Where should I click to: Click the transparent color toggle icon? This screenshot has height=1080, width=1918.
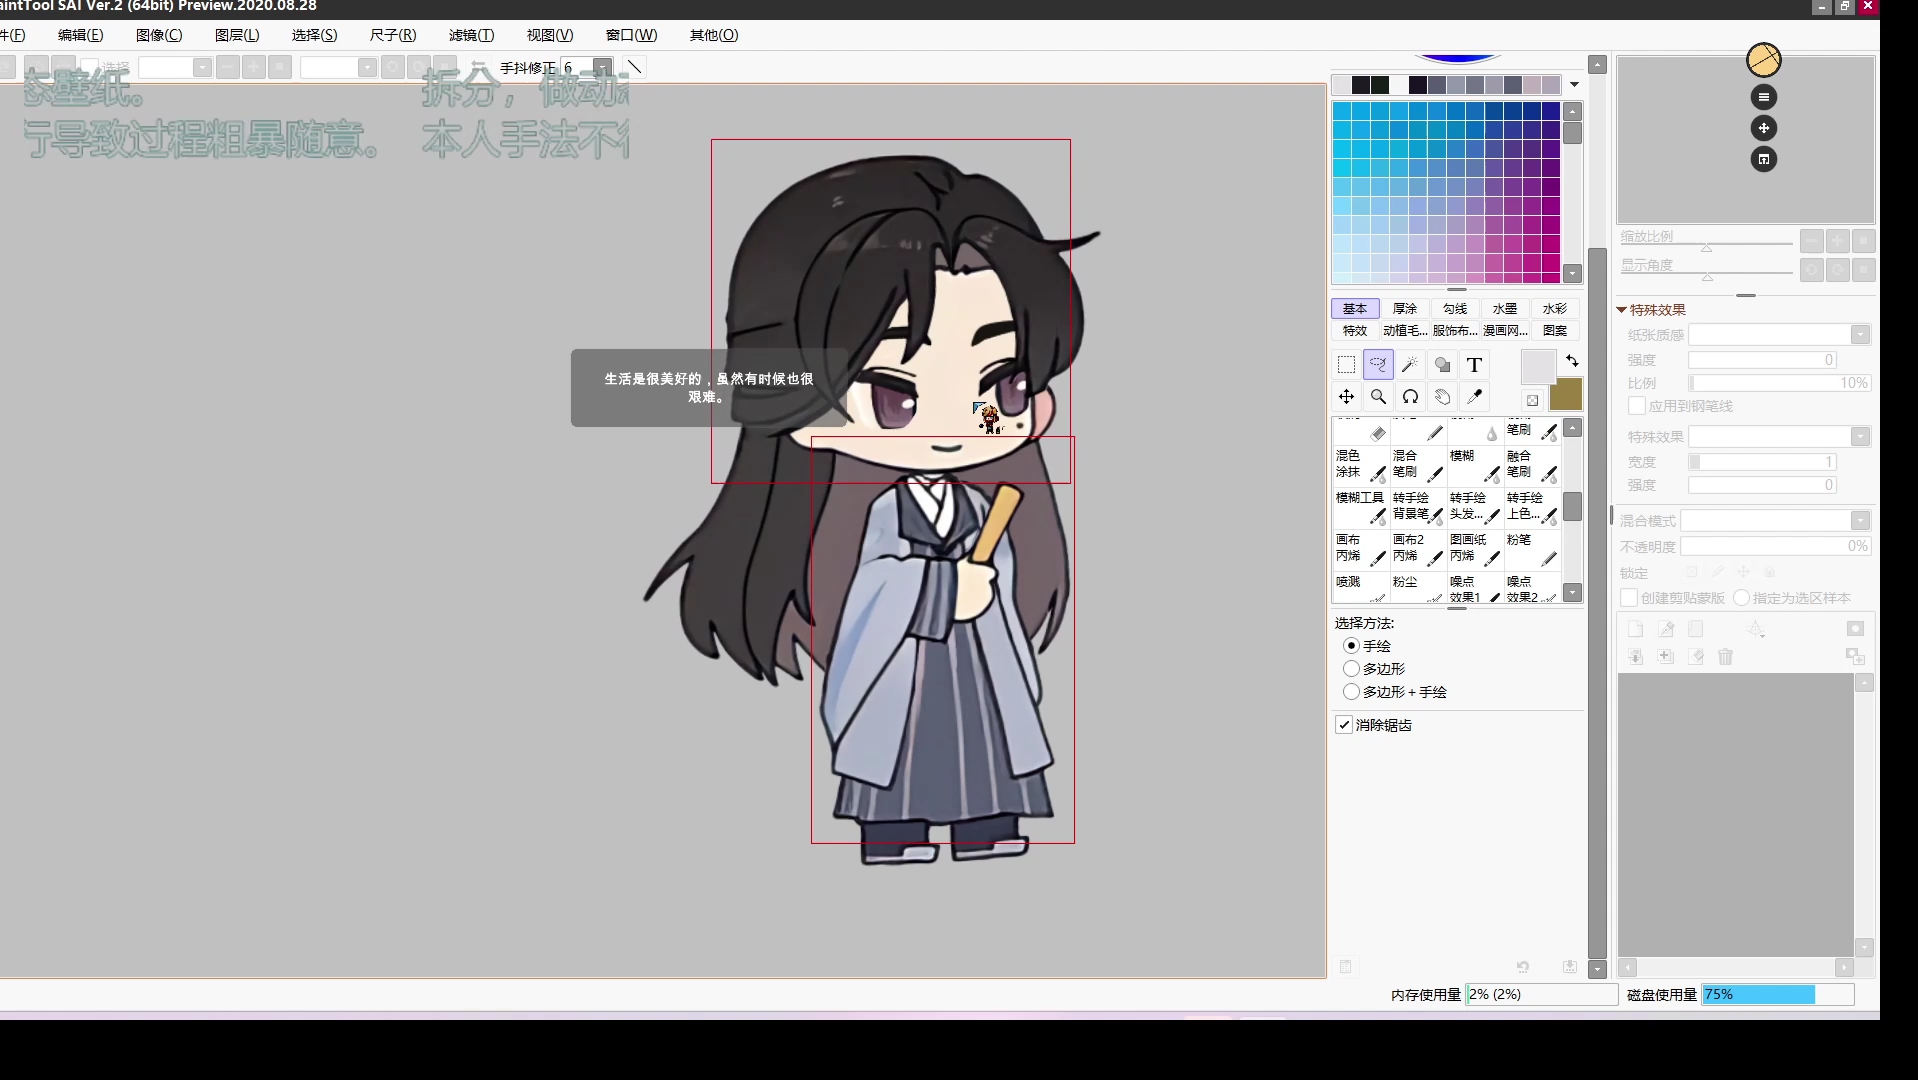[x=1532, y=400]
